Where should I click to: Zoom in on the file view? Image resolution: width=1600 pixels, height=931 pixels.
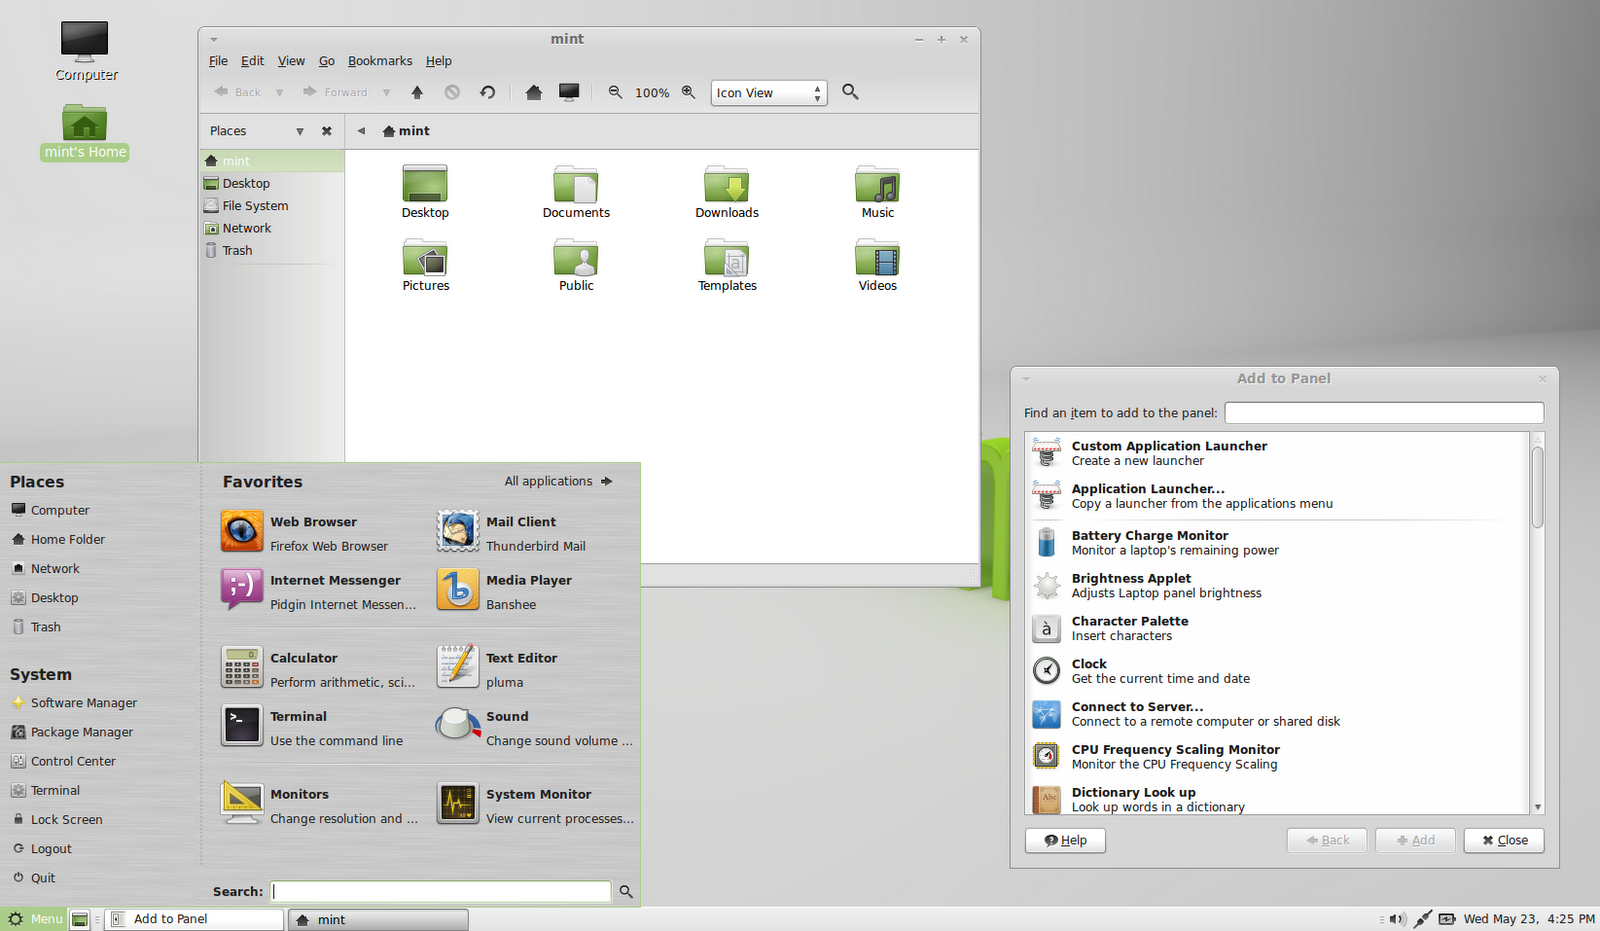point(688,92)
